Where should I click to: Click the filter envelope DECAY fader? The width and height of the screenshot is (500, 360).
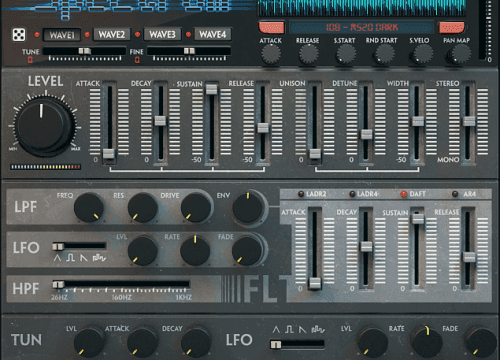(366, 247)
